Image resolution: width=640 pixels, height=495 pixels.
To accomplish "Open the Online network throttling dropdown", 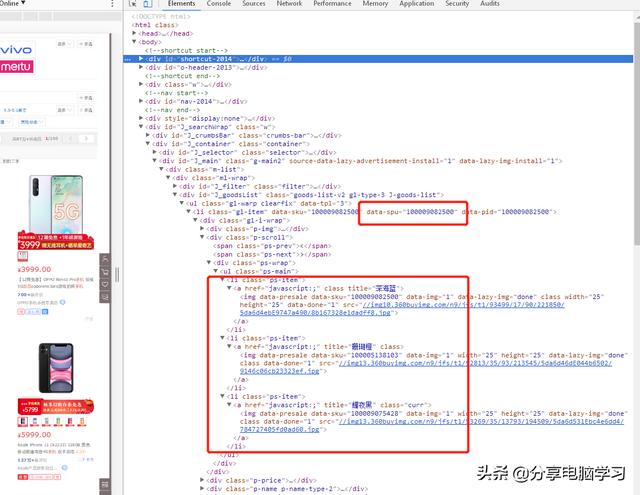I will tap(13, 3).
